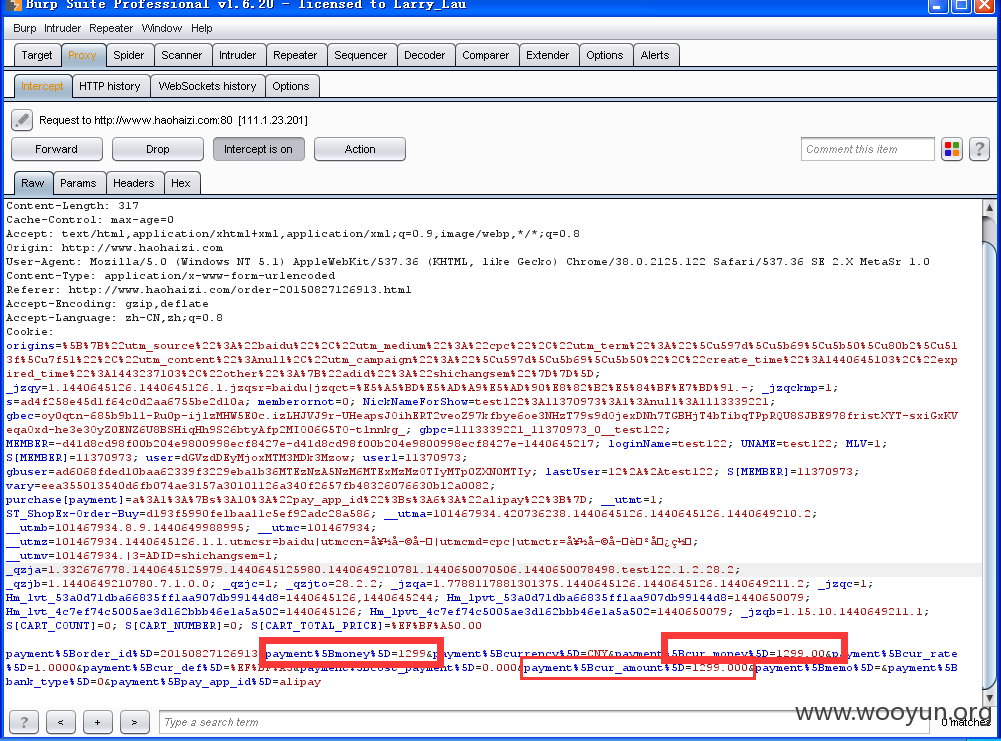The width and height of the screenshot is (1001, 741).
Task: Drop the intercepted request
Action: [158, 149]
